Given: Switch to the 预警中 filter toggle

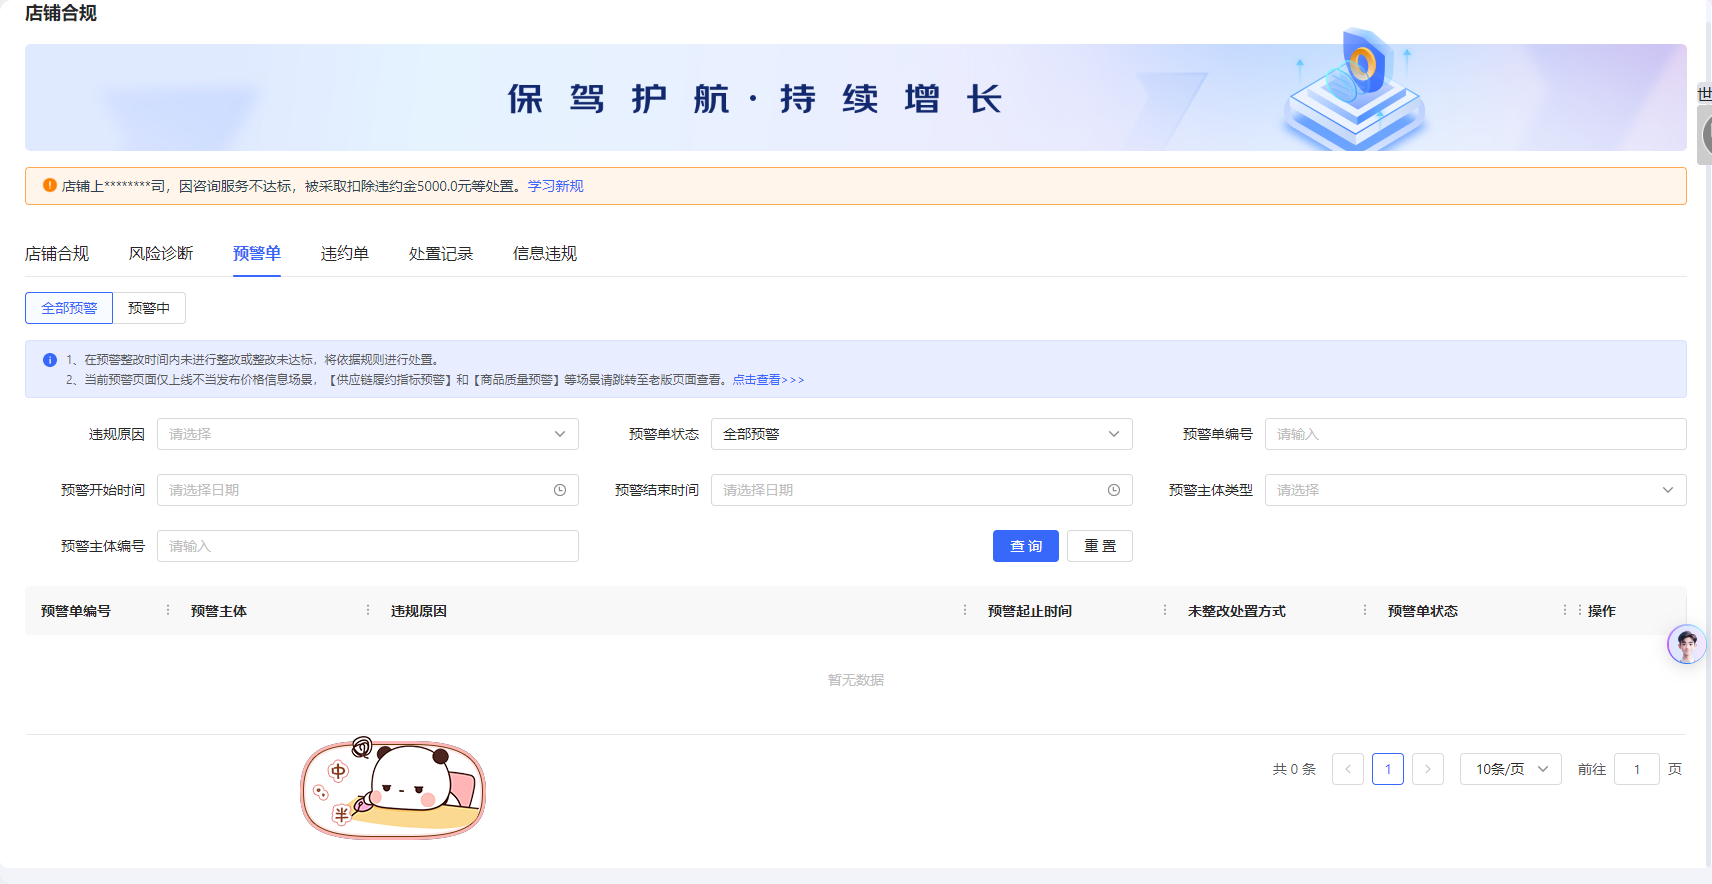Looking at the screenshot, I should [149, 308].
